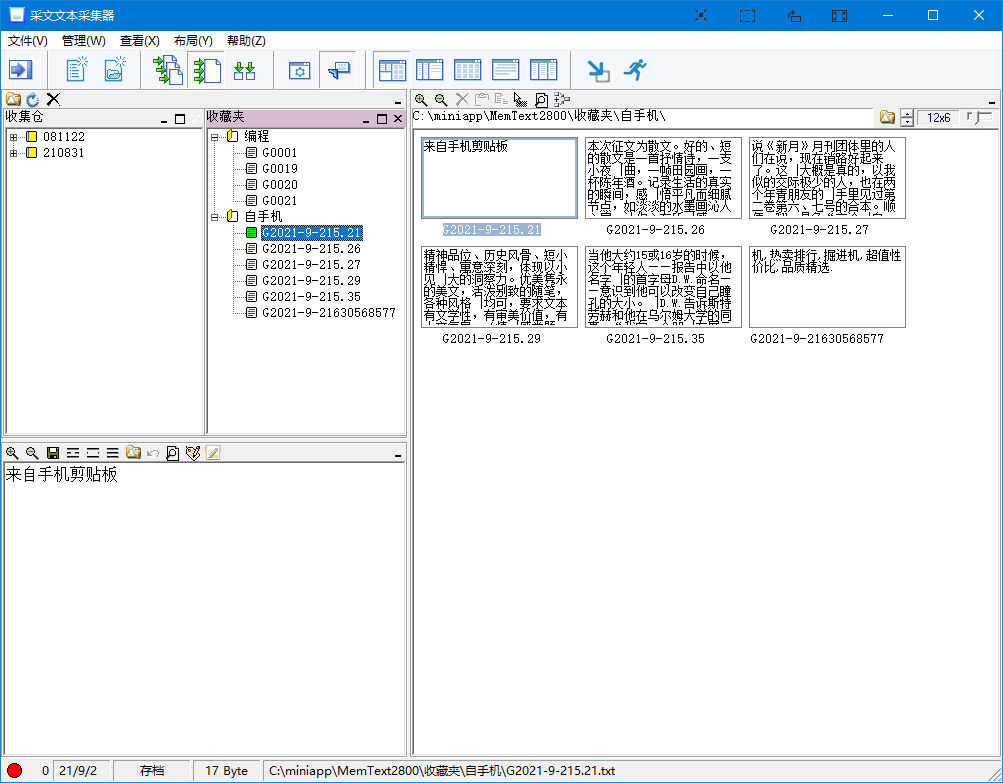Screen dimensions: 1003x783
Task: Click the running man icon in toolbar
Action: (x=635, y=70)
